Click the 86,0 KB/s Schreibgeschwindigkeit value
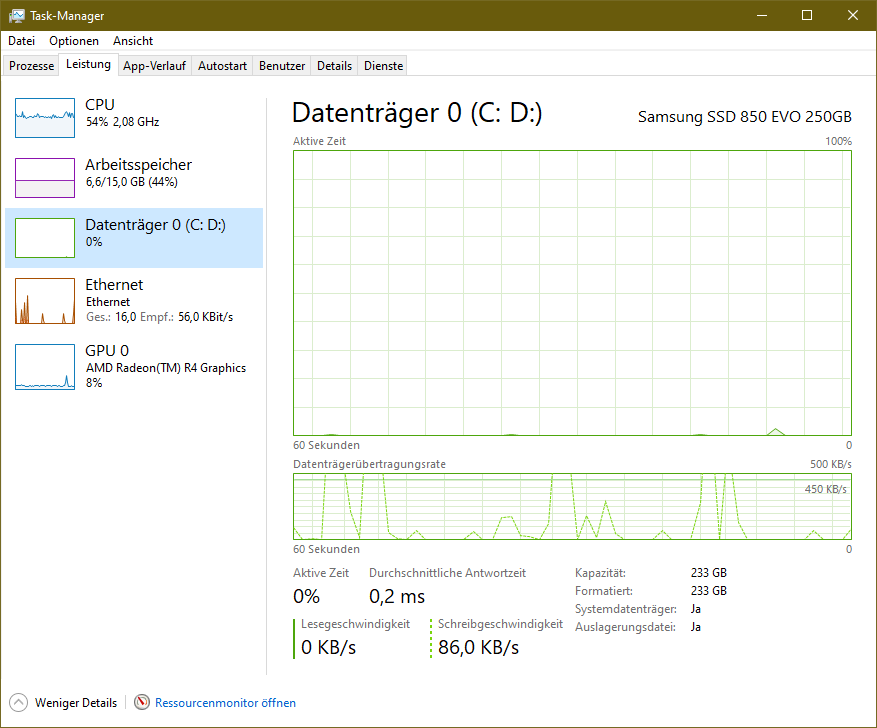 479,647
